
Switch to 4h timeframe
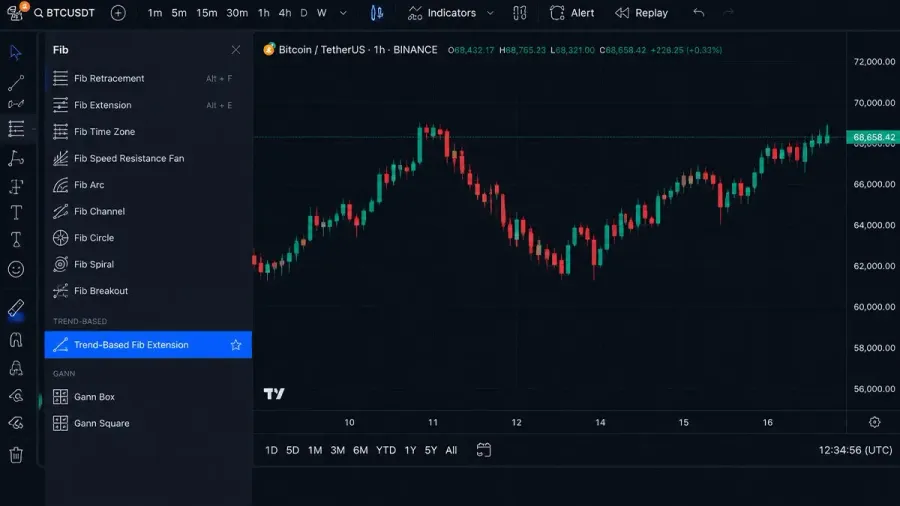coord(285,13)
